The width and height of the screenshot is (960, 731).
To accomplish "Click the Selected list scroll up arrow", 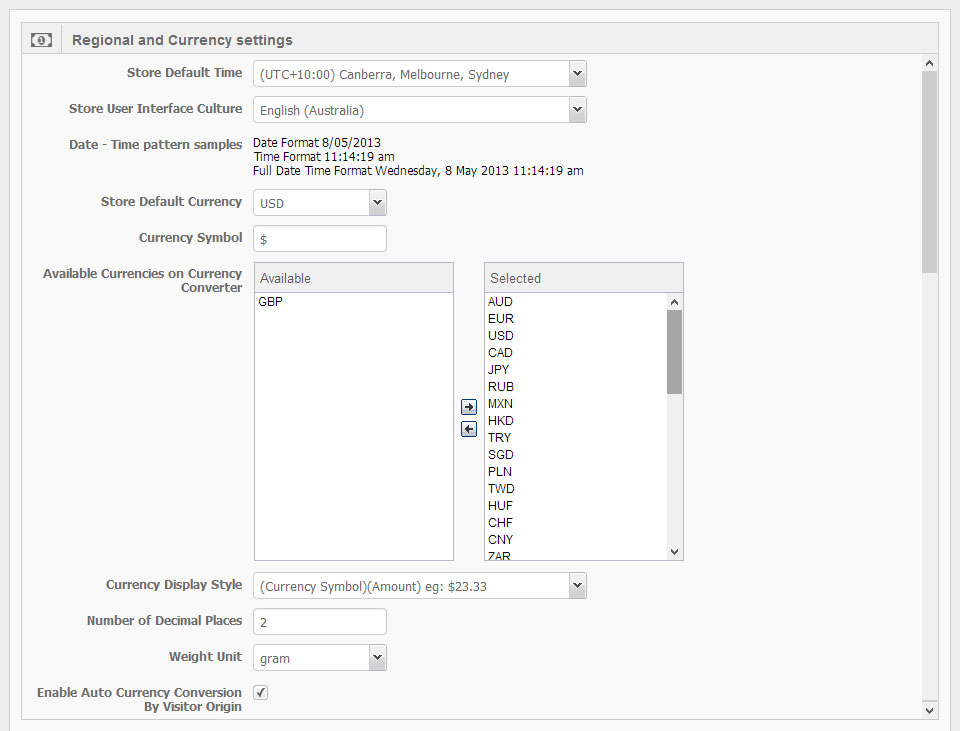I will pyautogui.click(x=674, y=302).
